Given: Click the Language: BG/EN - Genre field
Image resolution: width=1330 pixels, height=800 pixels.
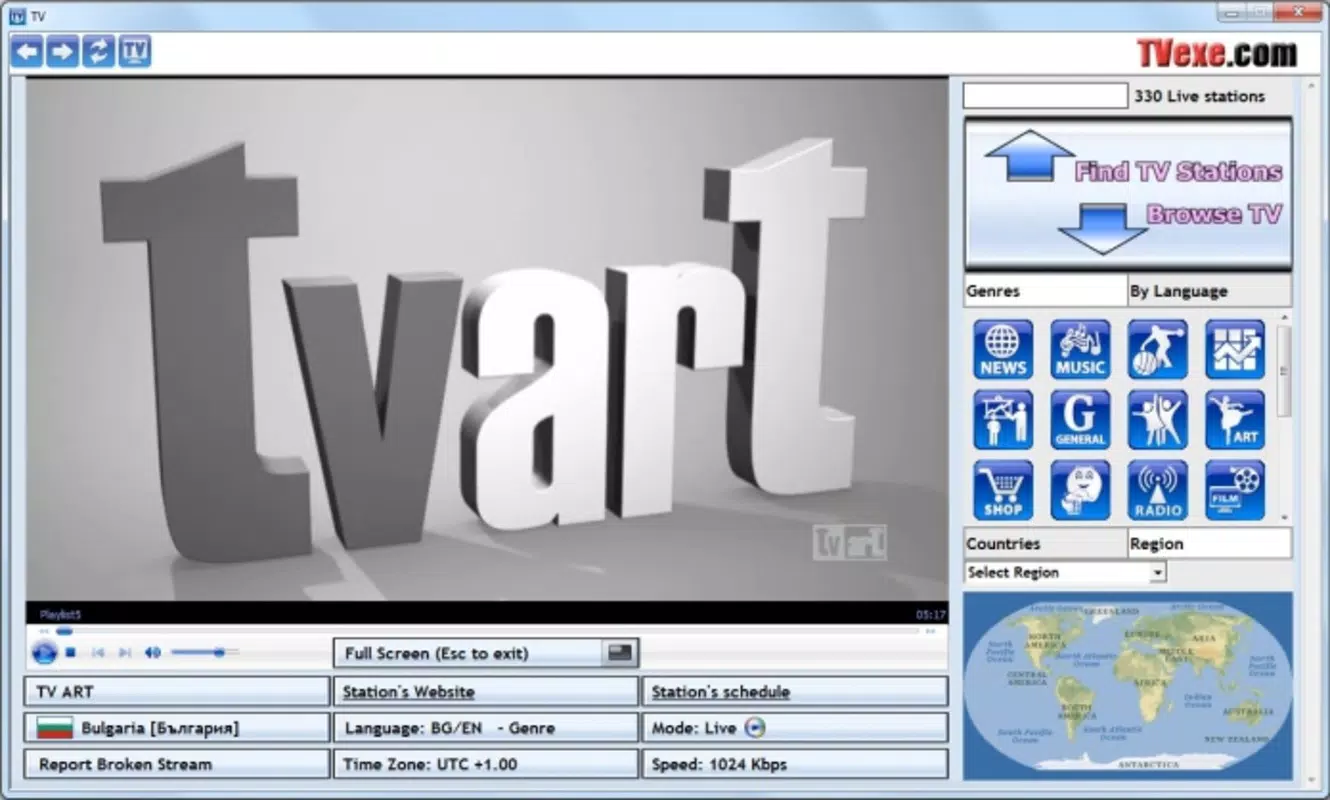Looking at the screenshot, I should 486,727.
